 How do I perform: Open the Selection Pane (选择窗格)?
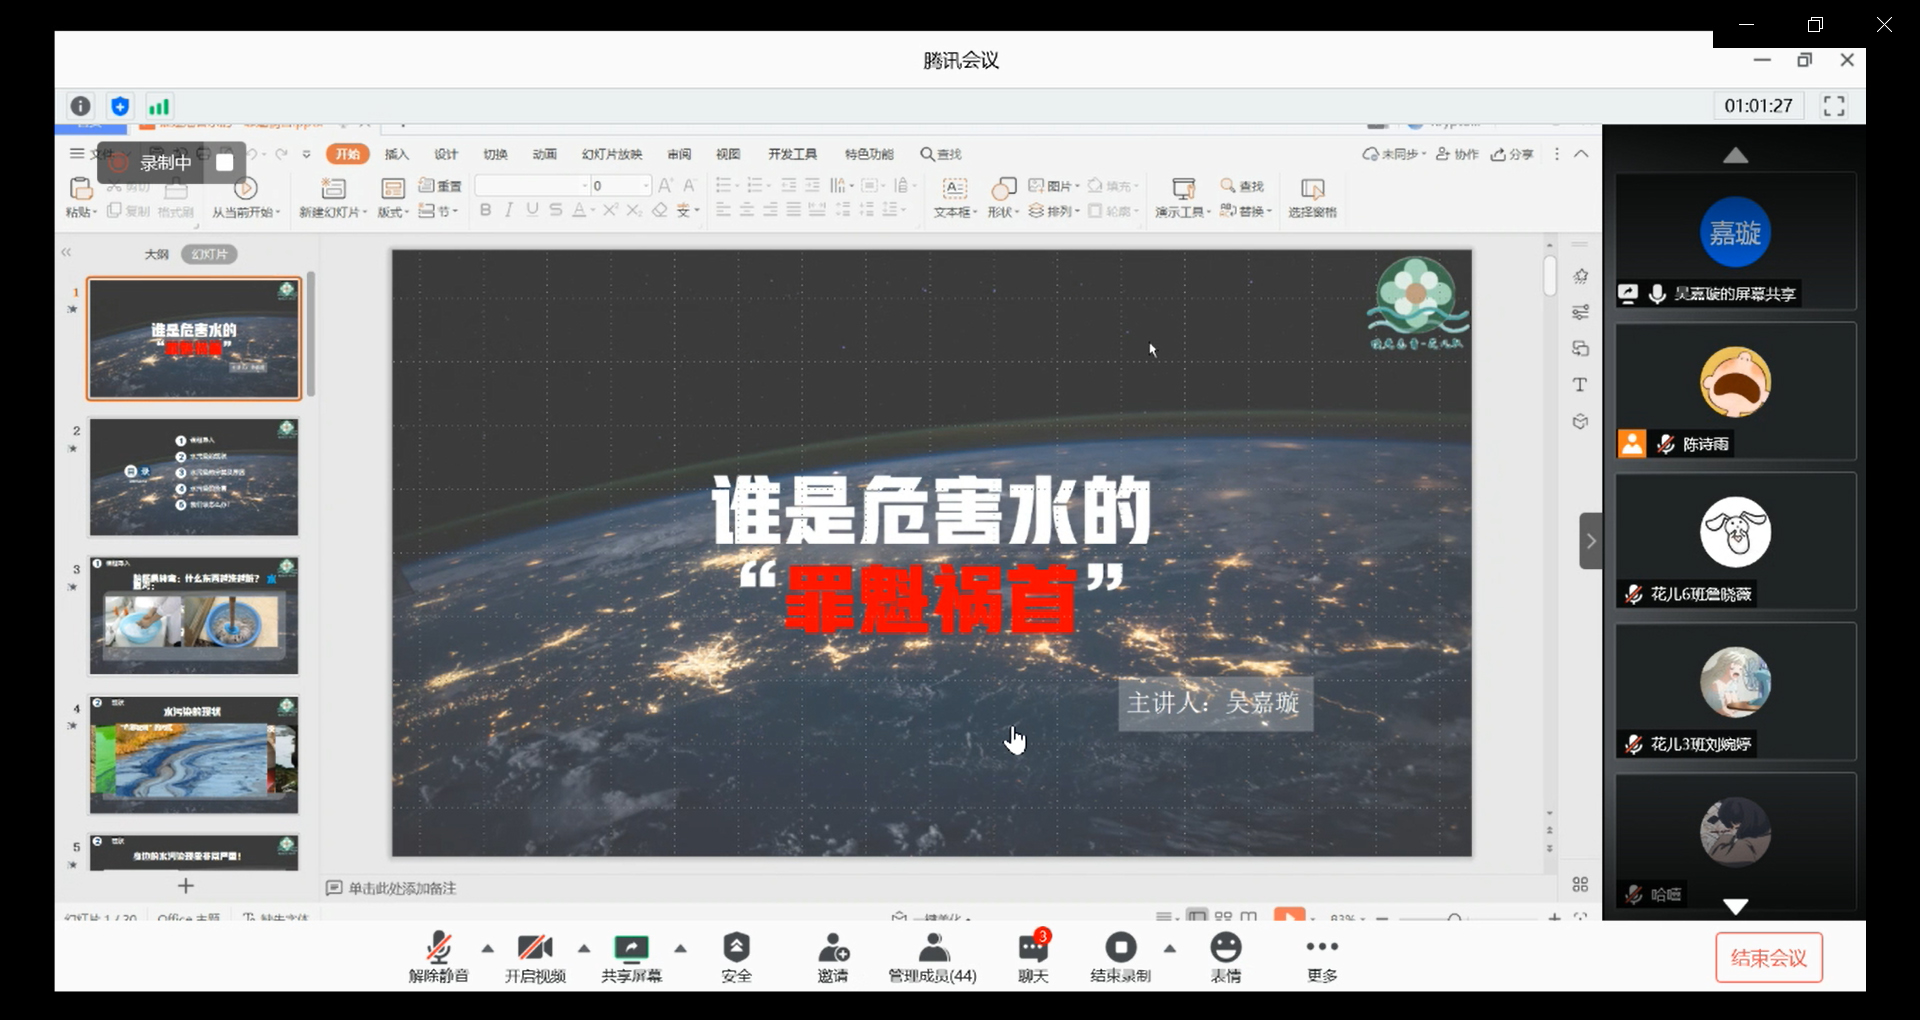coord(1312,197)
